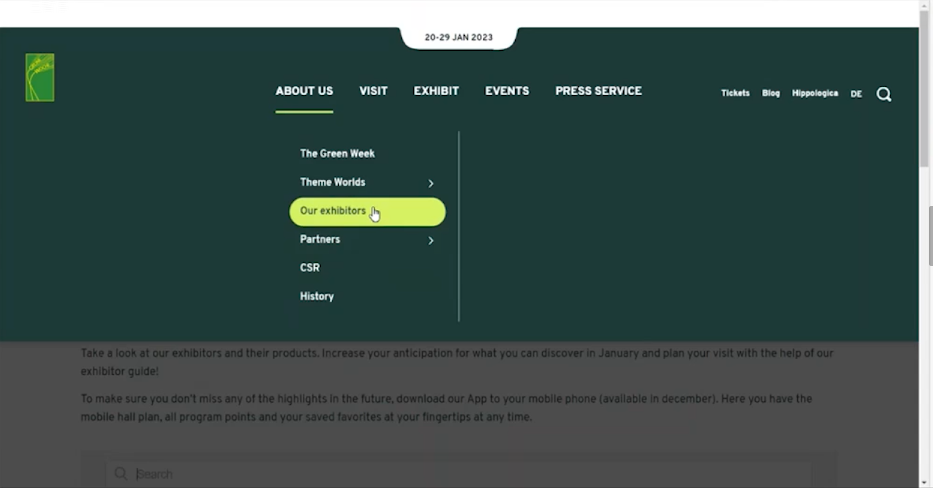This screenshot has width=933, height=488.
Task: Expand the Theme Worlds submenu arrow
Action: click(431, 183)
